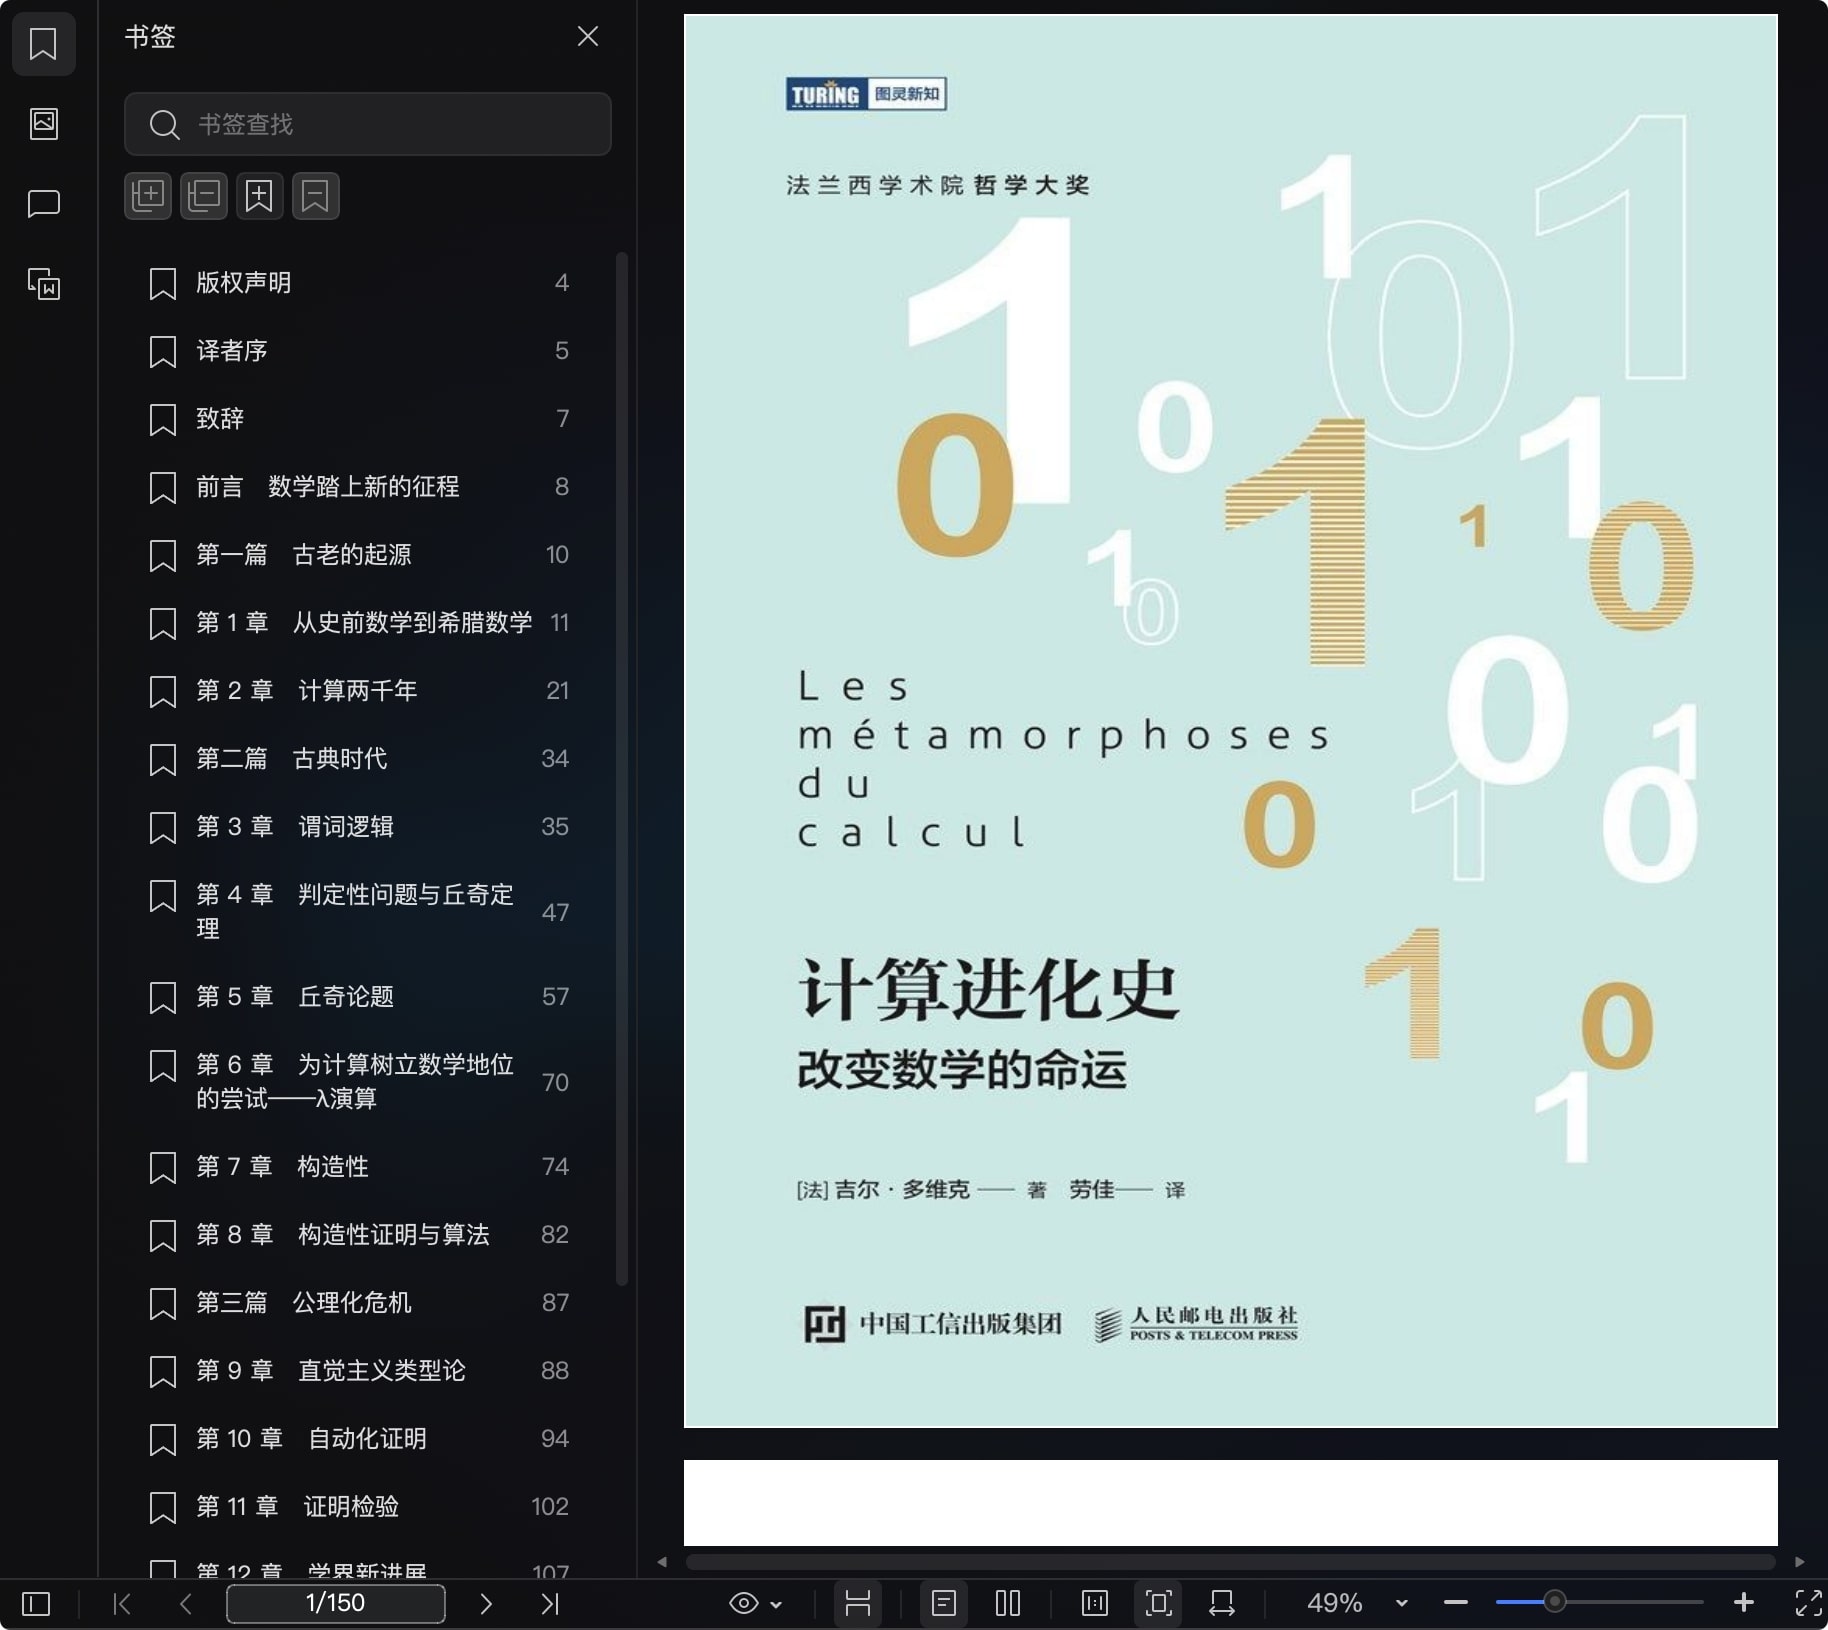The width and height of the screenshot is (1828, 1630).
Task: Toggle page break display
Action: pyautogui.click(x=858, y=1603)
